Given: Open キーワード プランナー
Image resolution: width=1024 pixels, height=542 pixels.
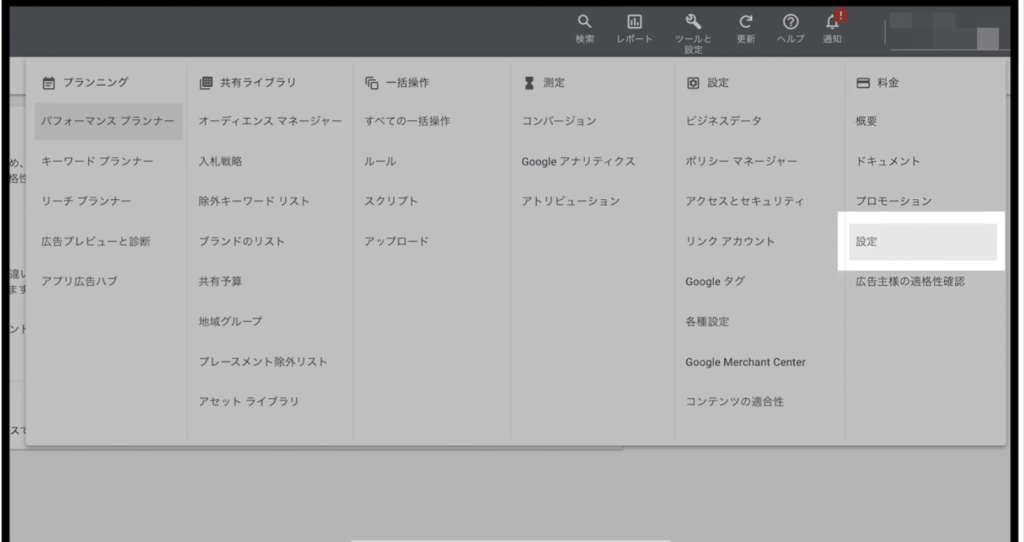Looking at the screenshot, I should (97, 161).
